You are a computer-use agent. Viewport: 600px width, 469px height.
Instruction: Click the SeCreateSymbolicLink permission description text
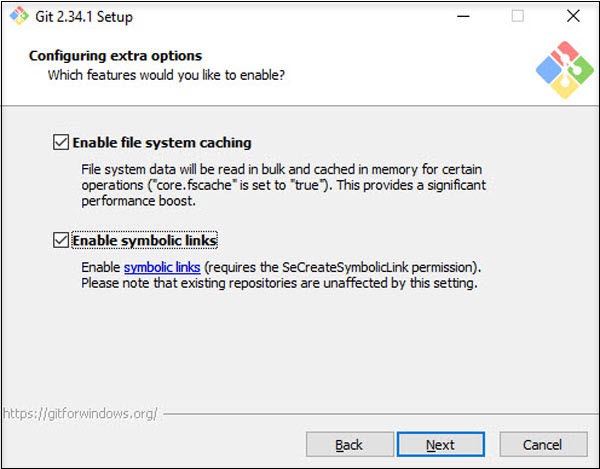pyautogui.click(x=342, y=268)
